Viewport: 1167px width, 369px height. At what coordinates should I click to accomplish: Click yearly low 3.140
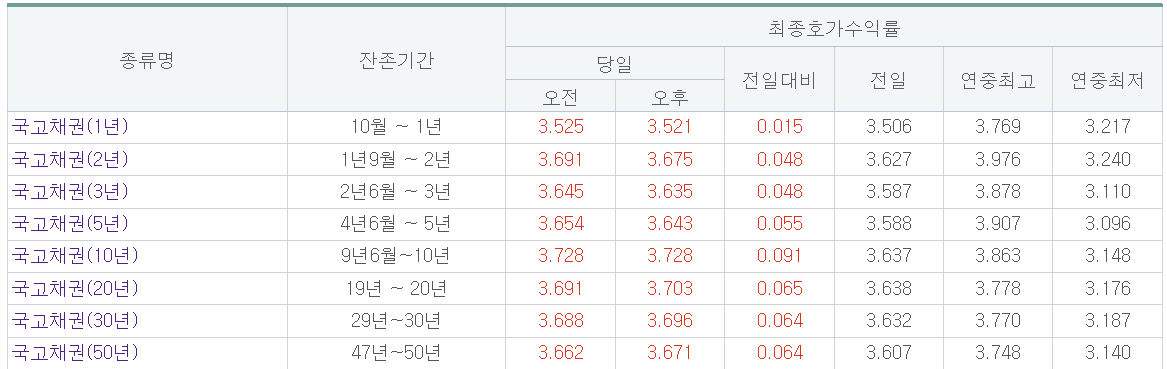pyautogui.click(x=1107, y=353)
